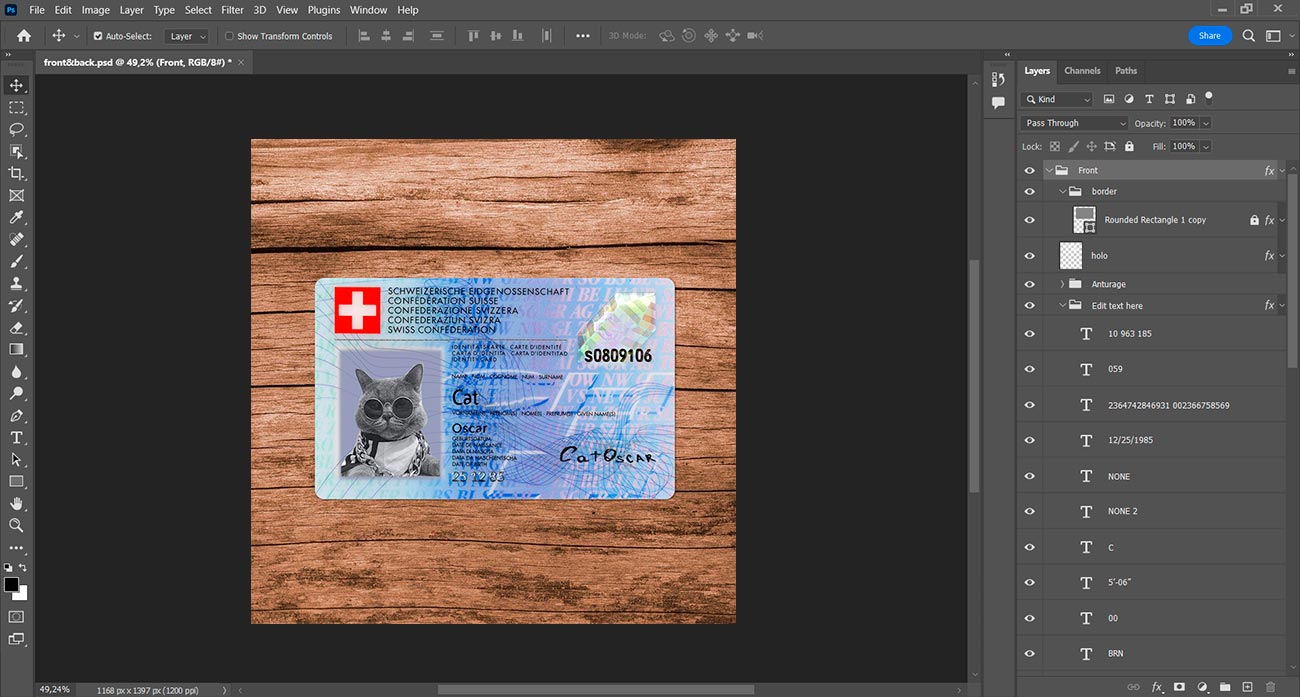
Task: Click the delete layer trash icon
Action: (1271, 687)
